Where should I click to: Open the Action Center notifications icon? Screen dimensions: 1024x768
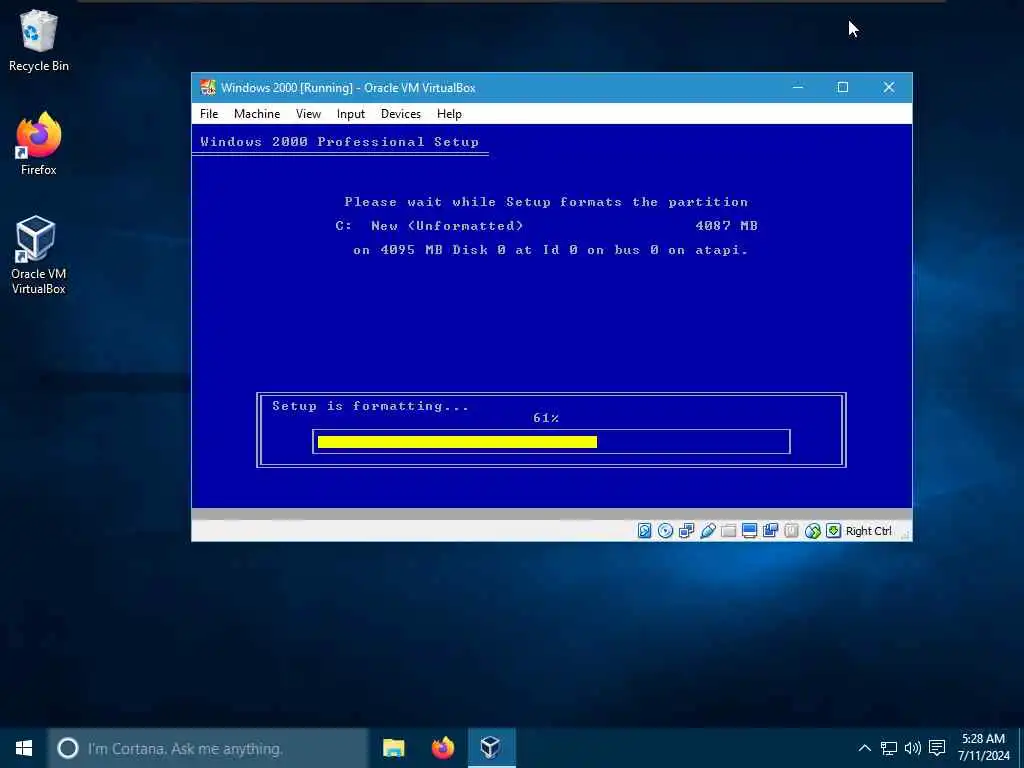click(x=937, y=748)
